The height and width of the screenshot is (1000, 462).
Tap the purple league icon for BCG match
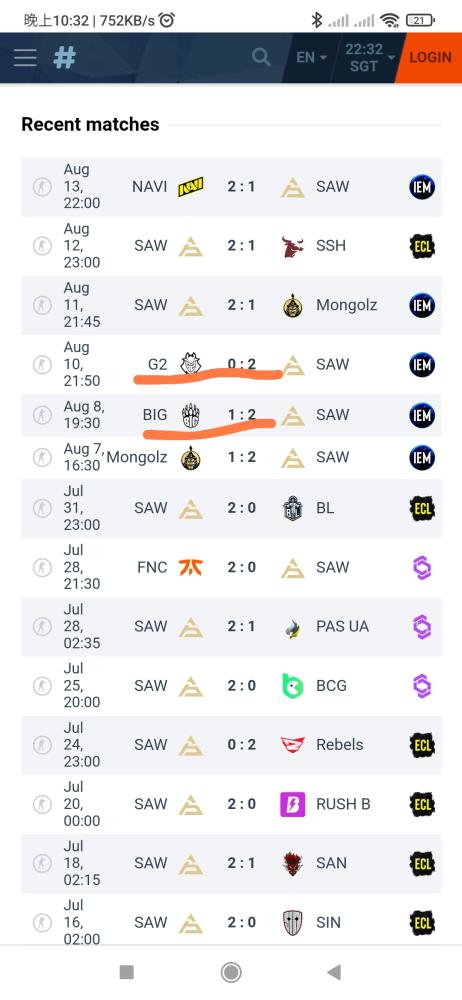(x=422, y=686)
